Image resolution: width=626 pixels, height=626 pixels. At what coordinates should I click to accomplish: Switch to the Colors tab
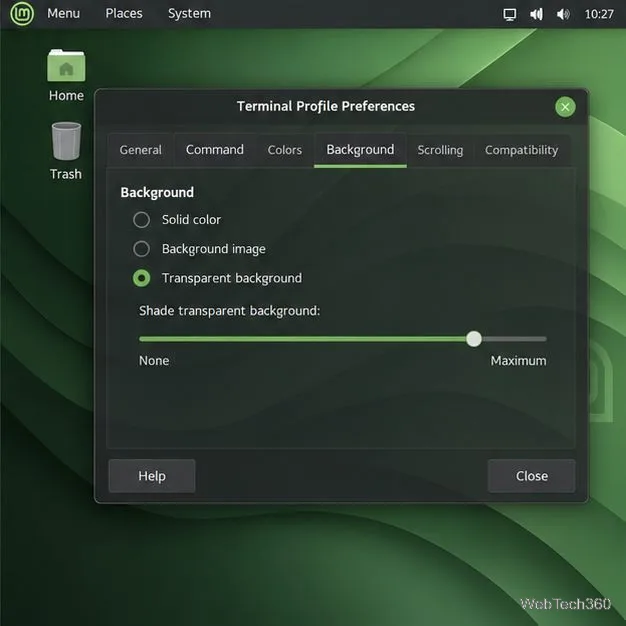coord(285,150)
